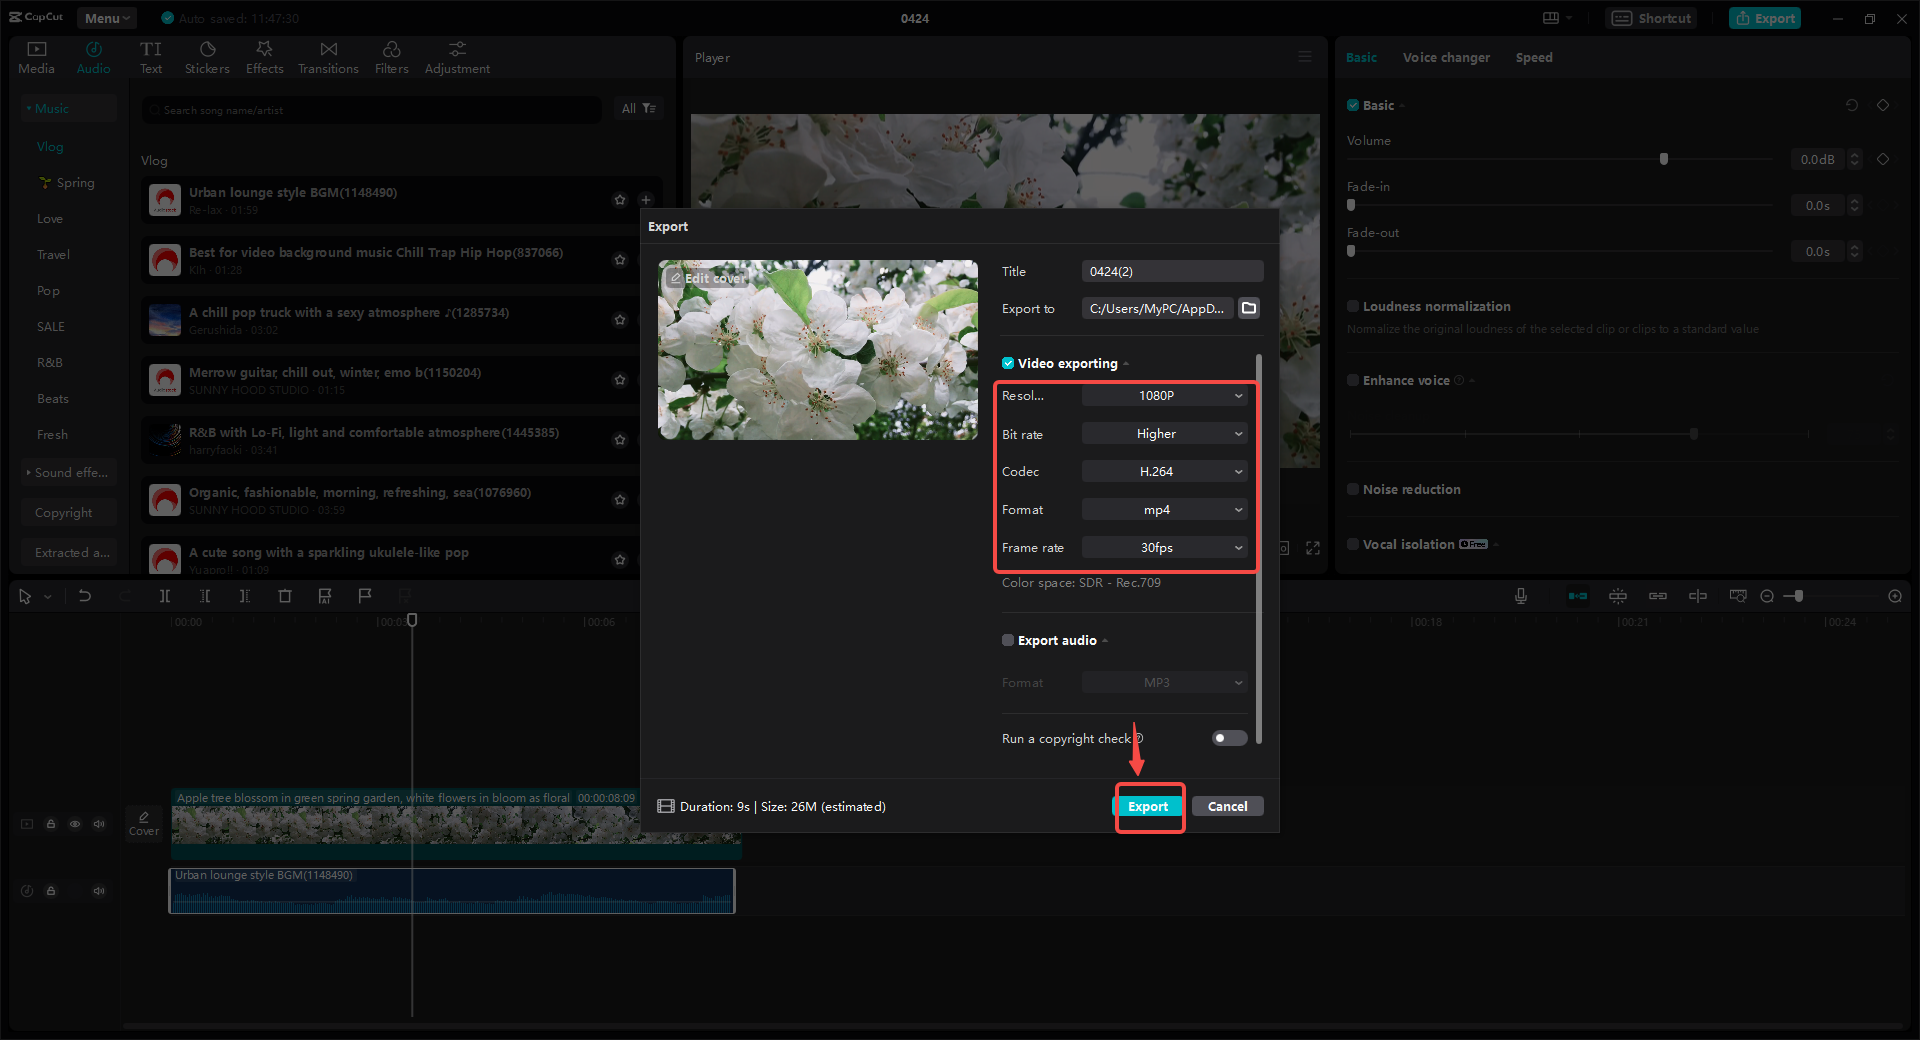This screenshot has width=1920, height=1040.
Task: Click the timeline zoom-out icon
Action: click(1767, 596)
